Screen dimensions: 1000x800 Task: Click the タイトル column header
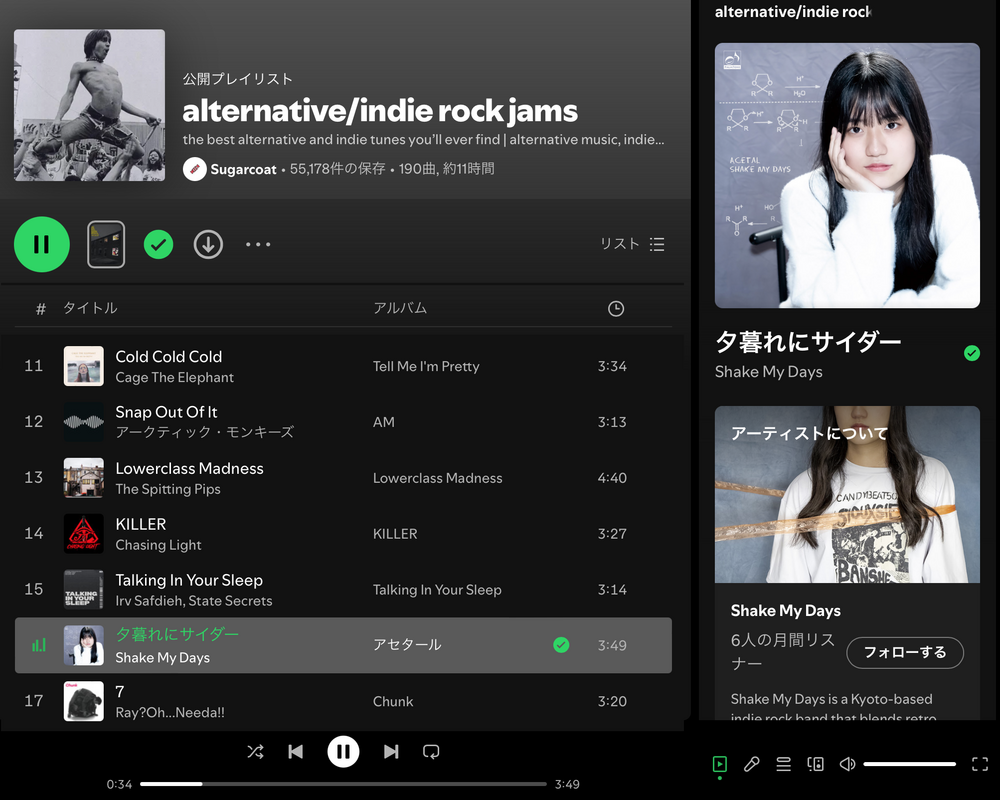click(90, 308)
